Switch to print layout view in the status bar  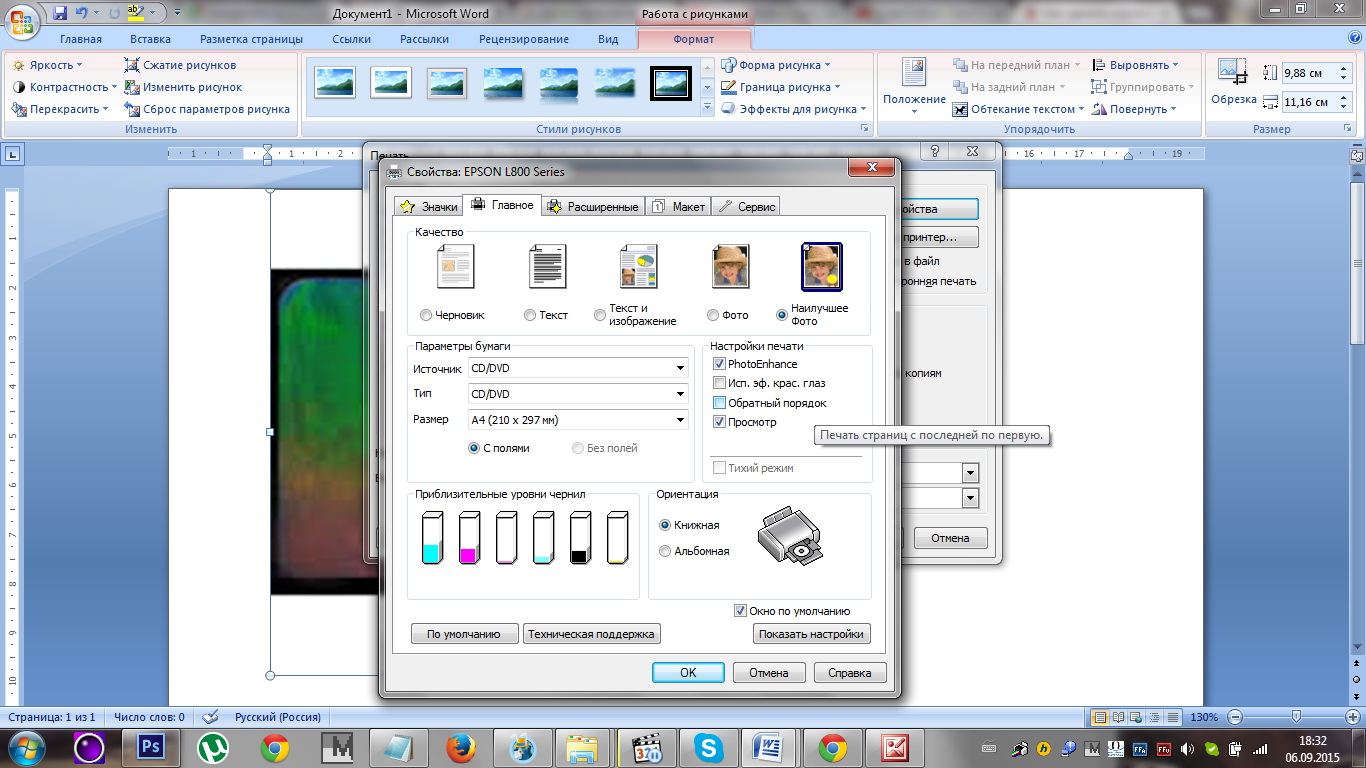tap(1100, 717)
